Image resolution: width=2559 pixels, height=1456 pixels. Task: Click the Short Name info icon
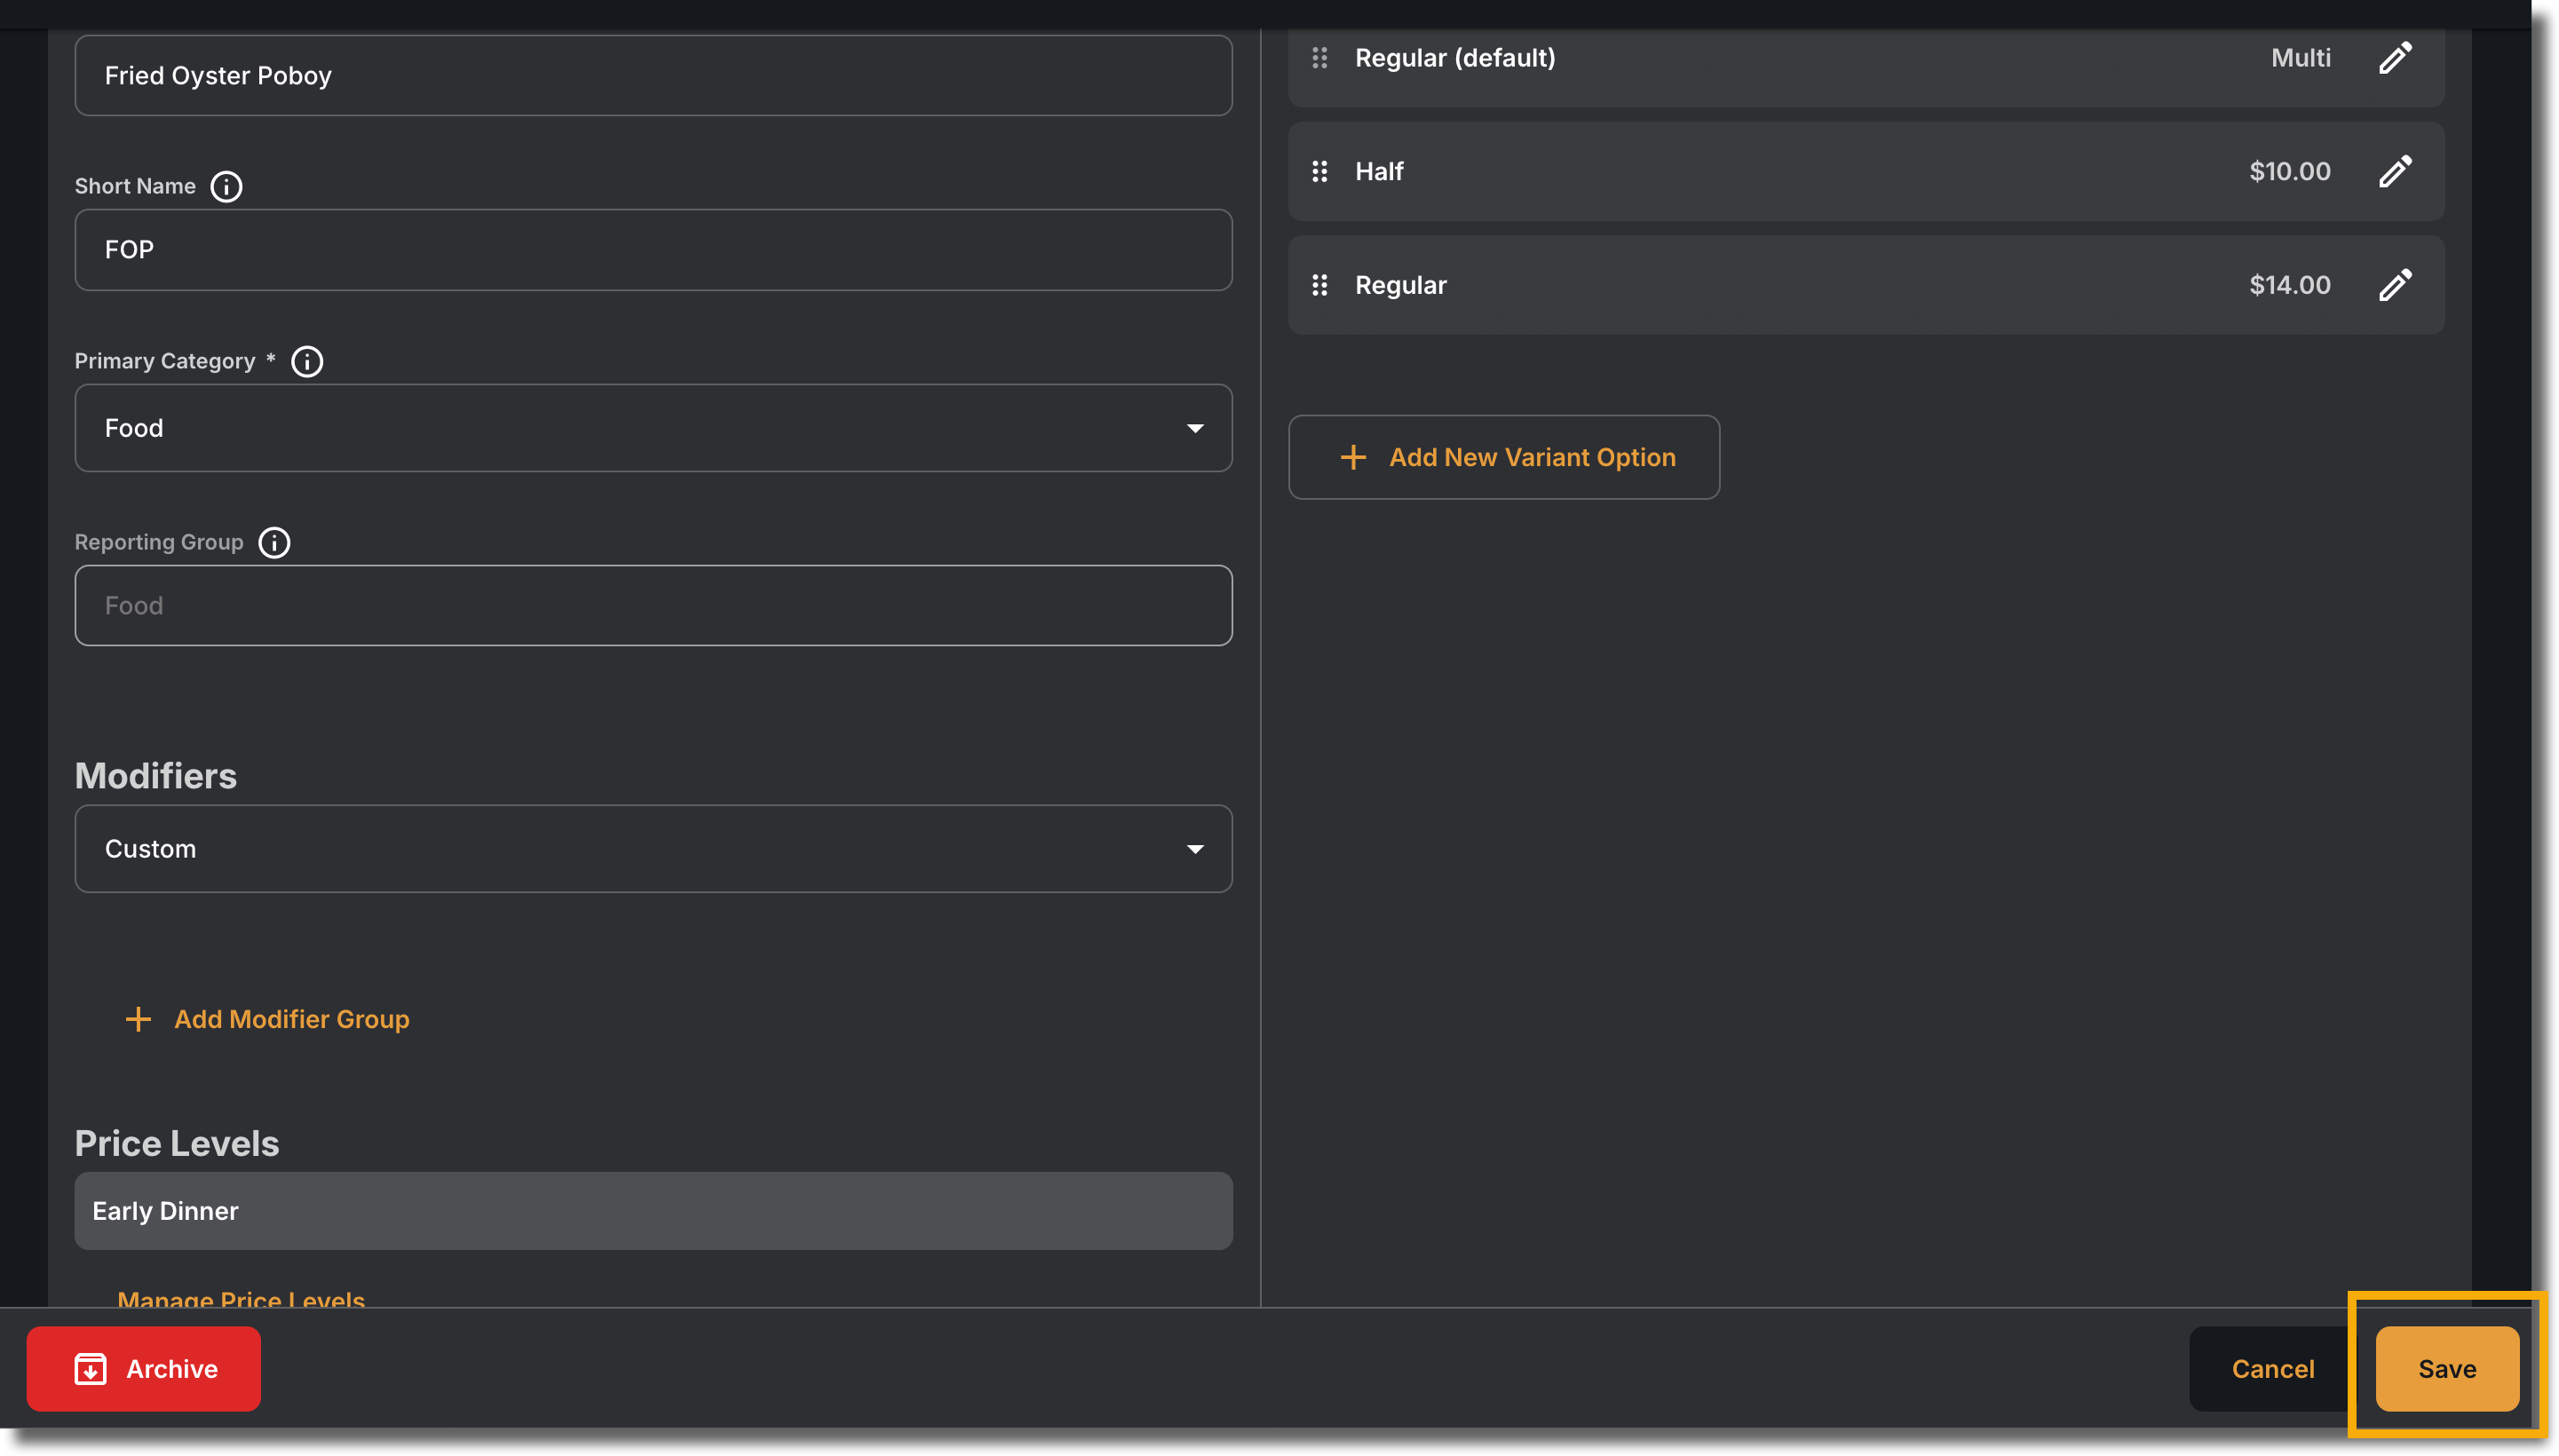(226, 187)
